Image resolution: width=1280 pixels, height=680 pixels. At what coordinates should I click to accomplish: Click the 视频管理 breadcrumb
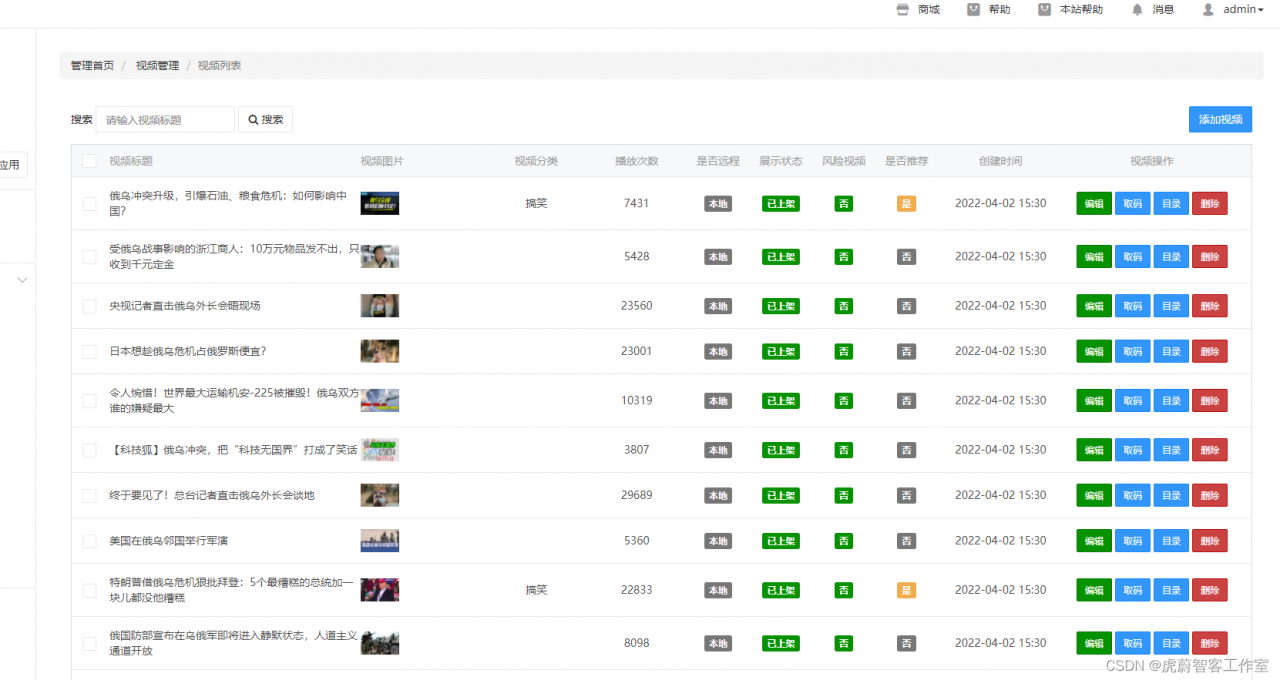157,65
